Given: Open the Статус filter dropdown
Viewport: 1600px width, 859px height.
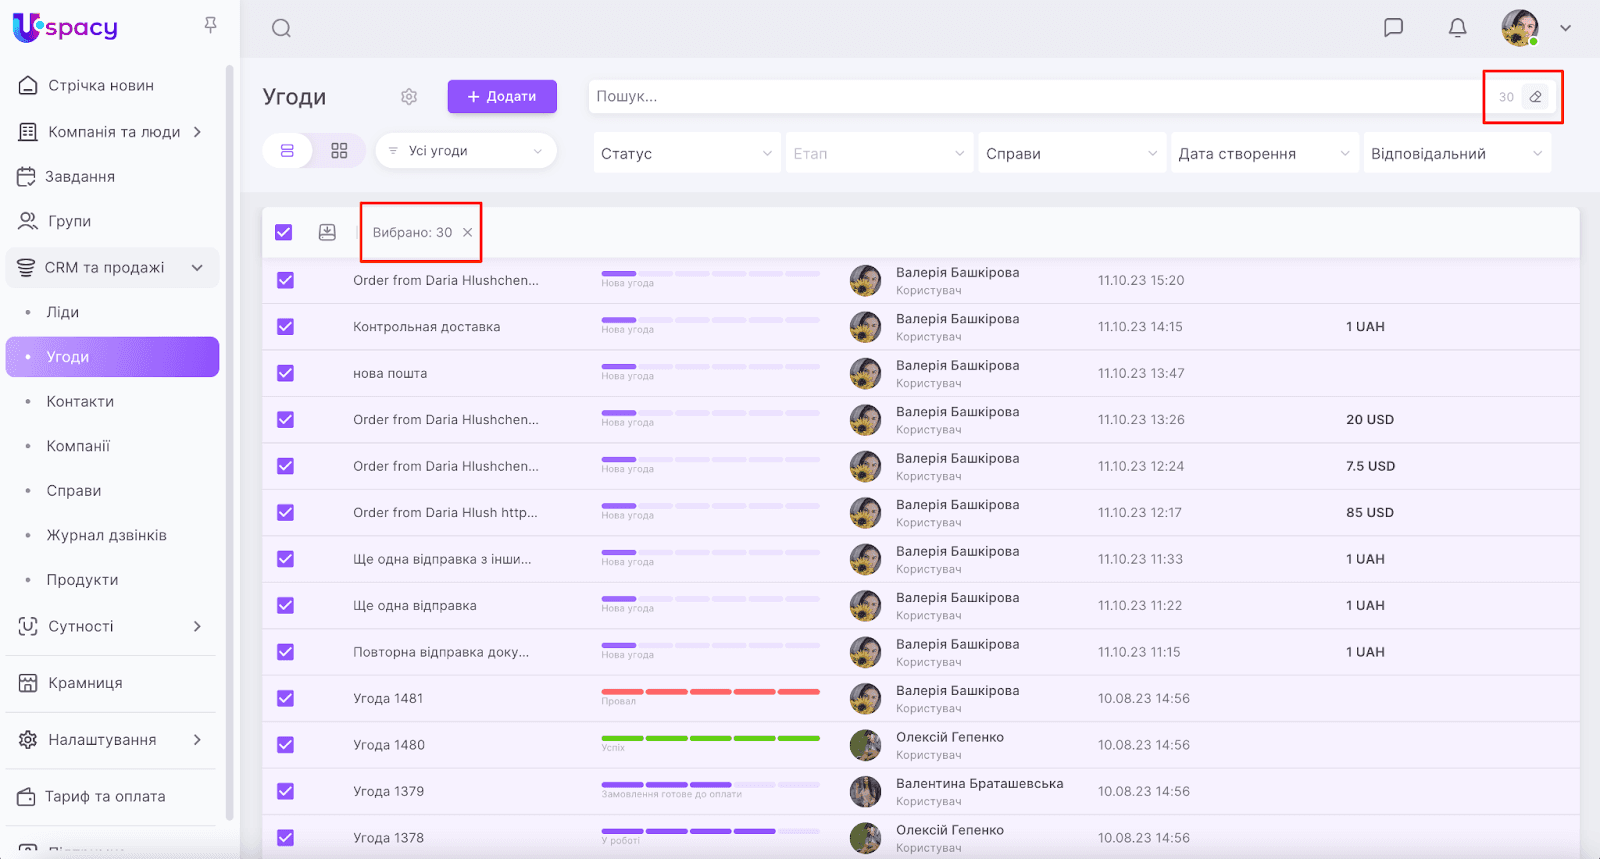Looking at the screenshot, I should [686, 154].
